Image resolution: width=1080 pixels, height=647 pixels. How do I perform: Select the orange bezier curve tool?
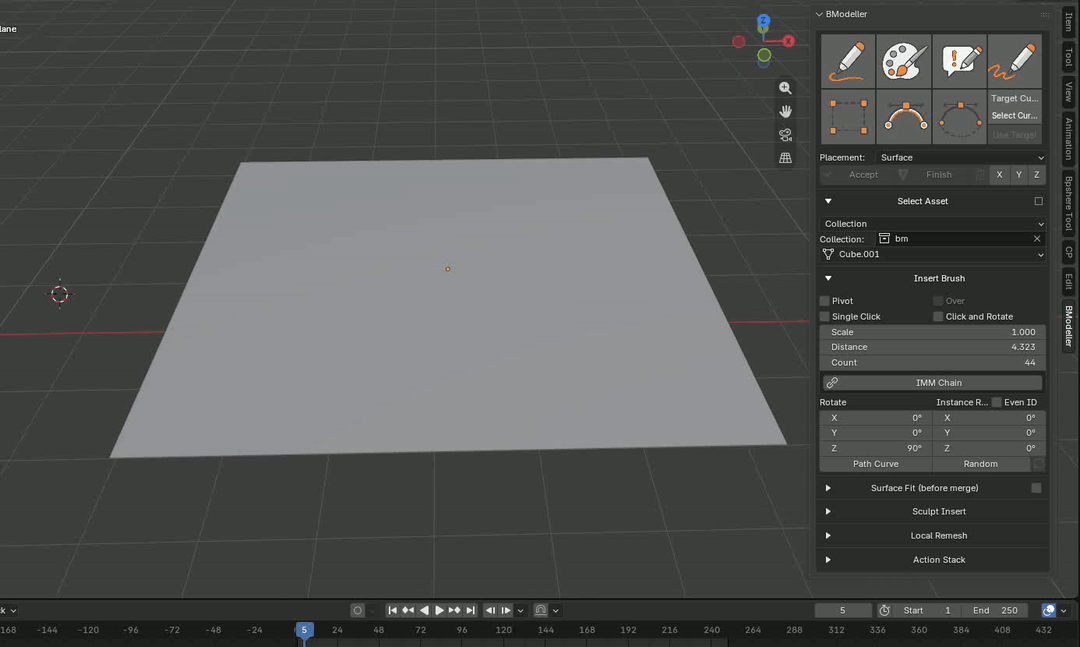coord(904,117)
